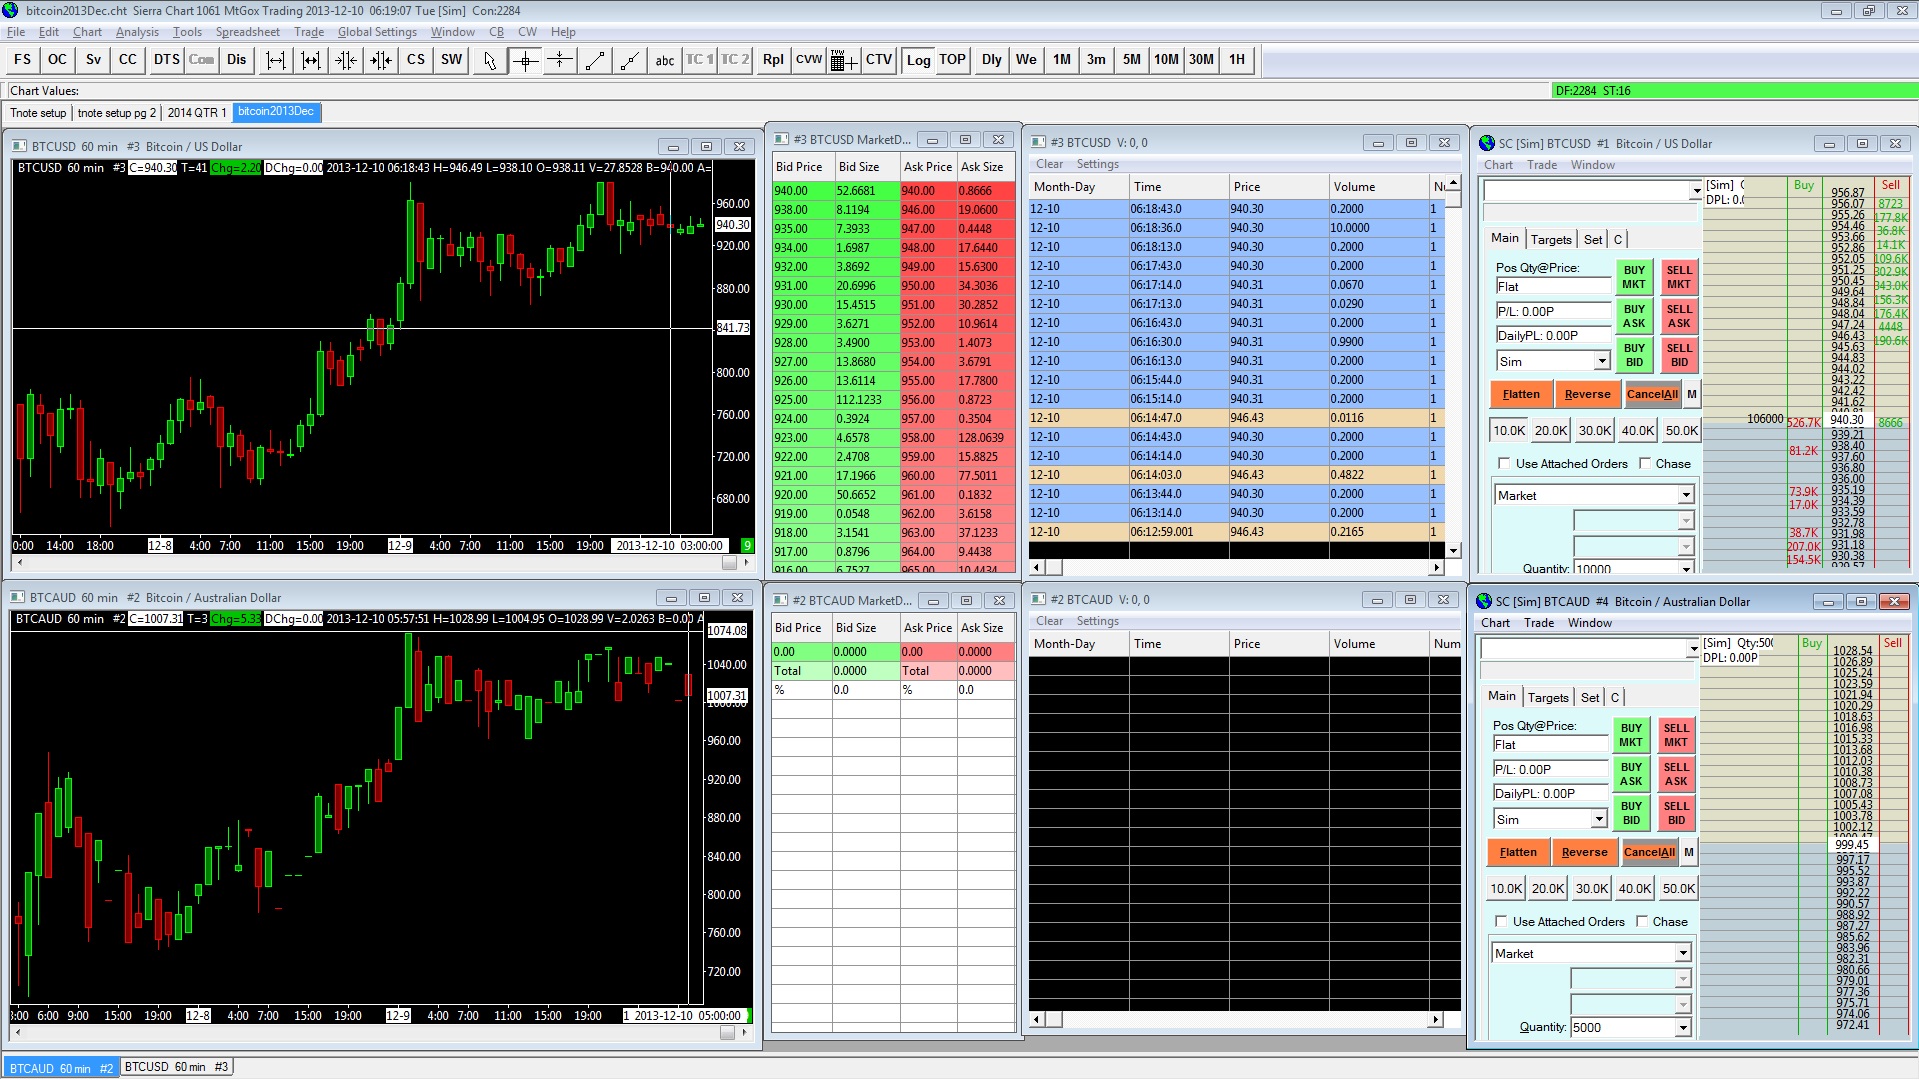Open the Spreadsheet menu
The image size is (1919, 1080).
tap(248, 32)
